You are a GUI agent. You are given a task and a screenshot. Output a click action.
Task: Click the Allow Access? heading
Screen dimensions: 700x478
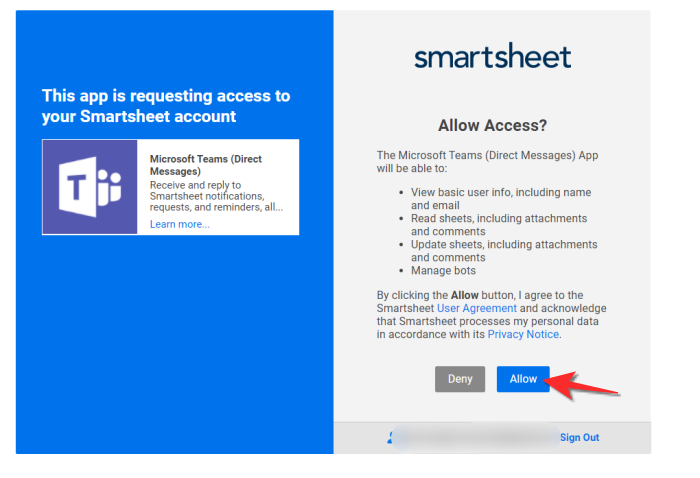click(x=492, y=125)
